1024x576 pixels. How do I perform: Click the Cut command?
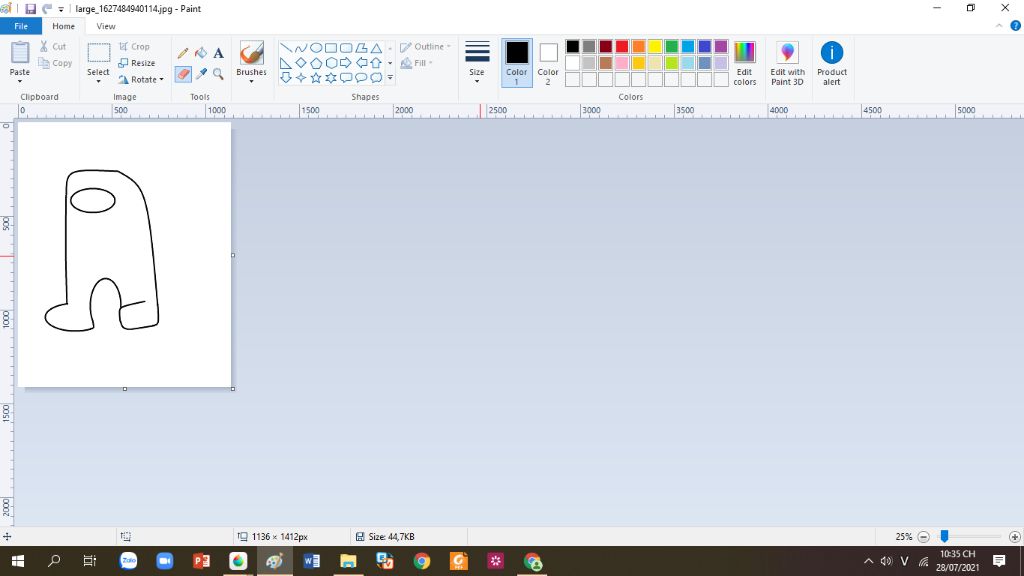(x=53, y=46)
